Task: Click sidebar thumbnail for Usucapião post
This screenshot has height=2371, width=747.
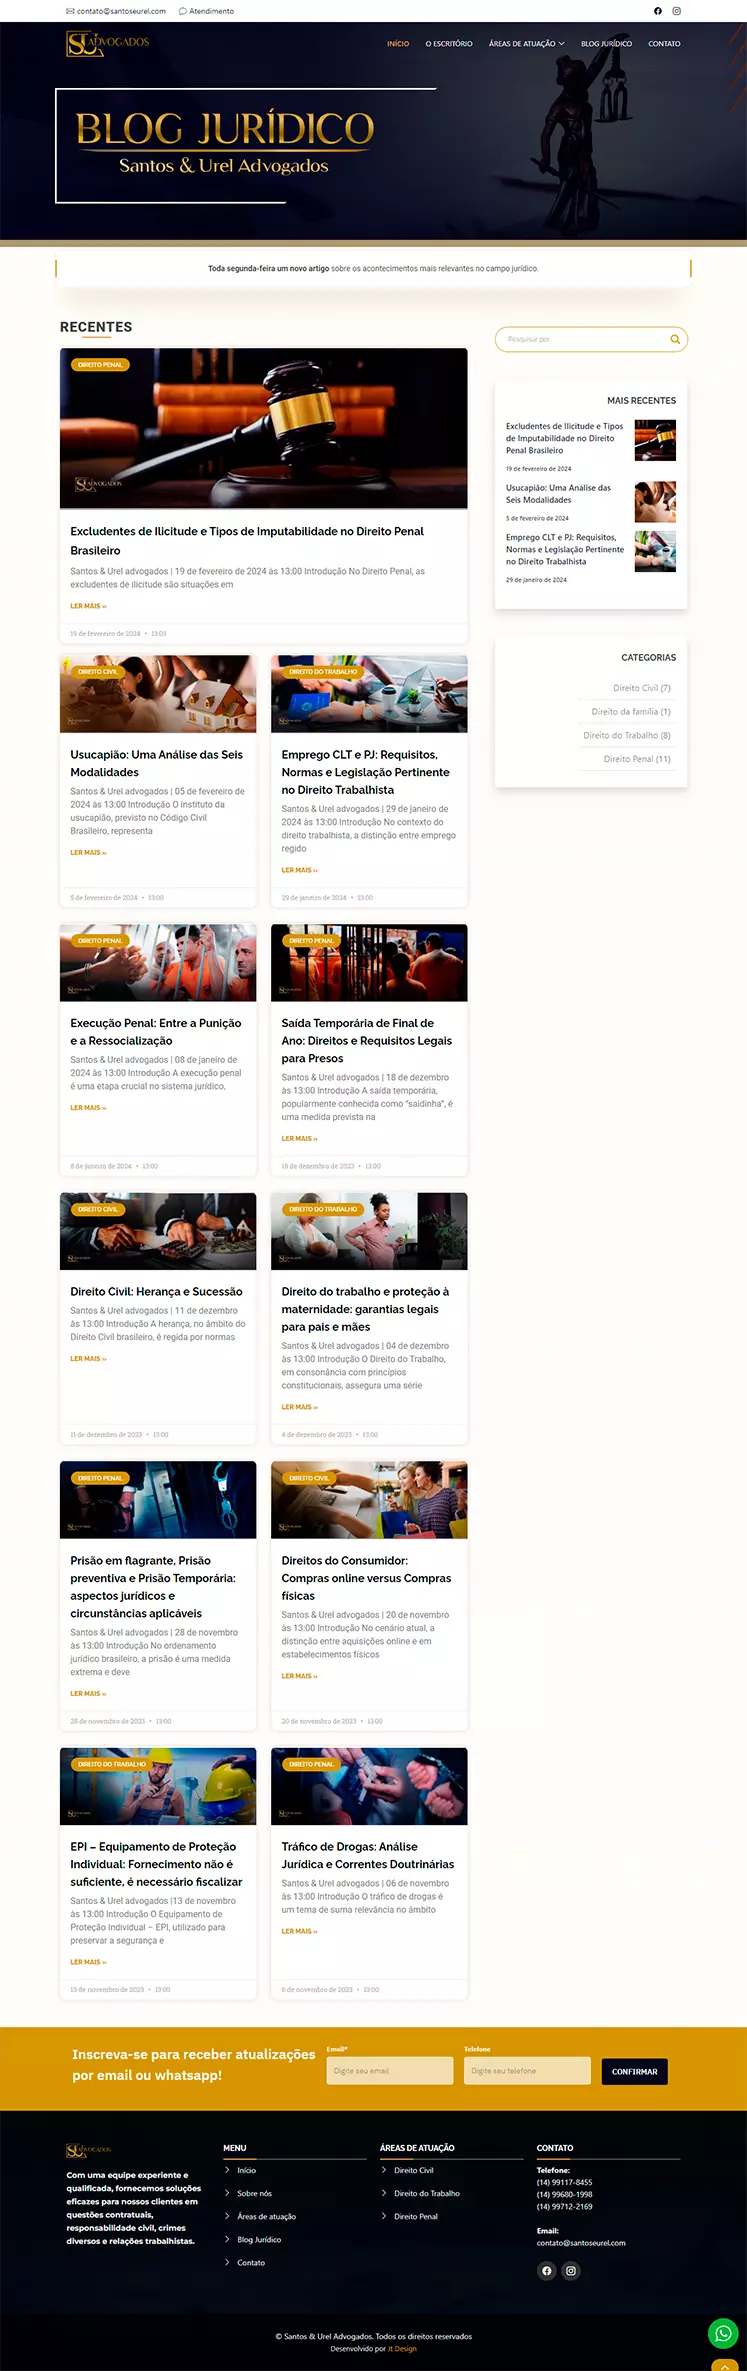Action: coord(655,502)
